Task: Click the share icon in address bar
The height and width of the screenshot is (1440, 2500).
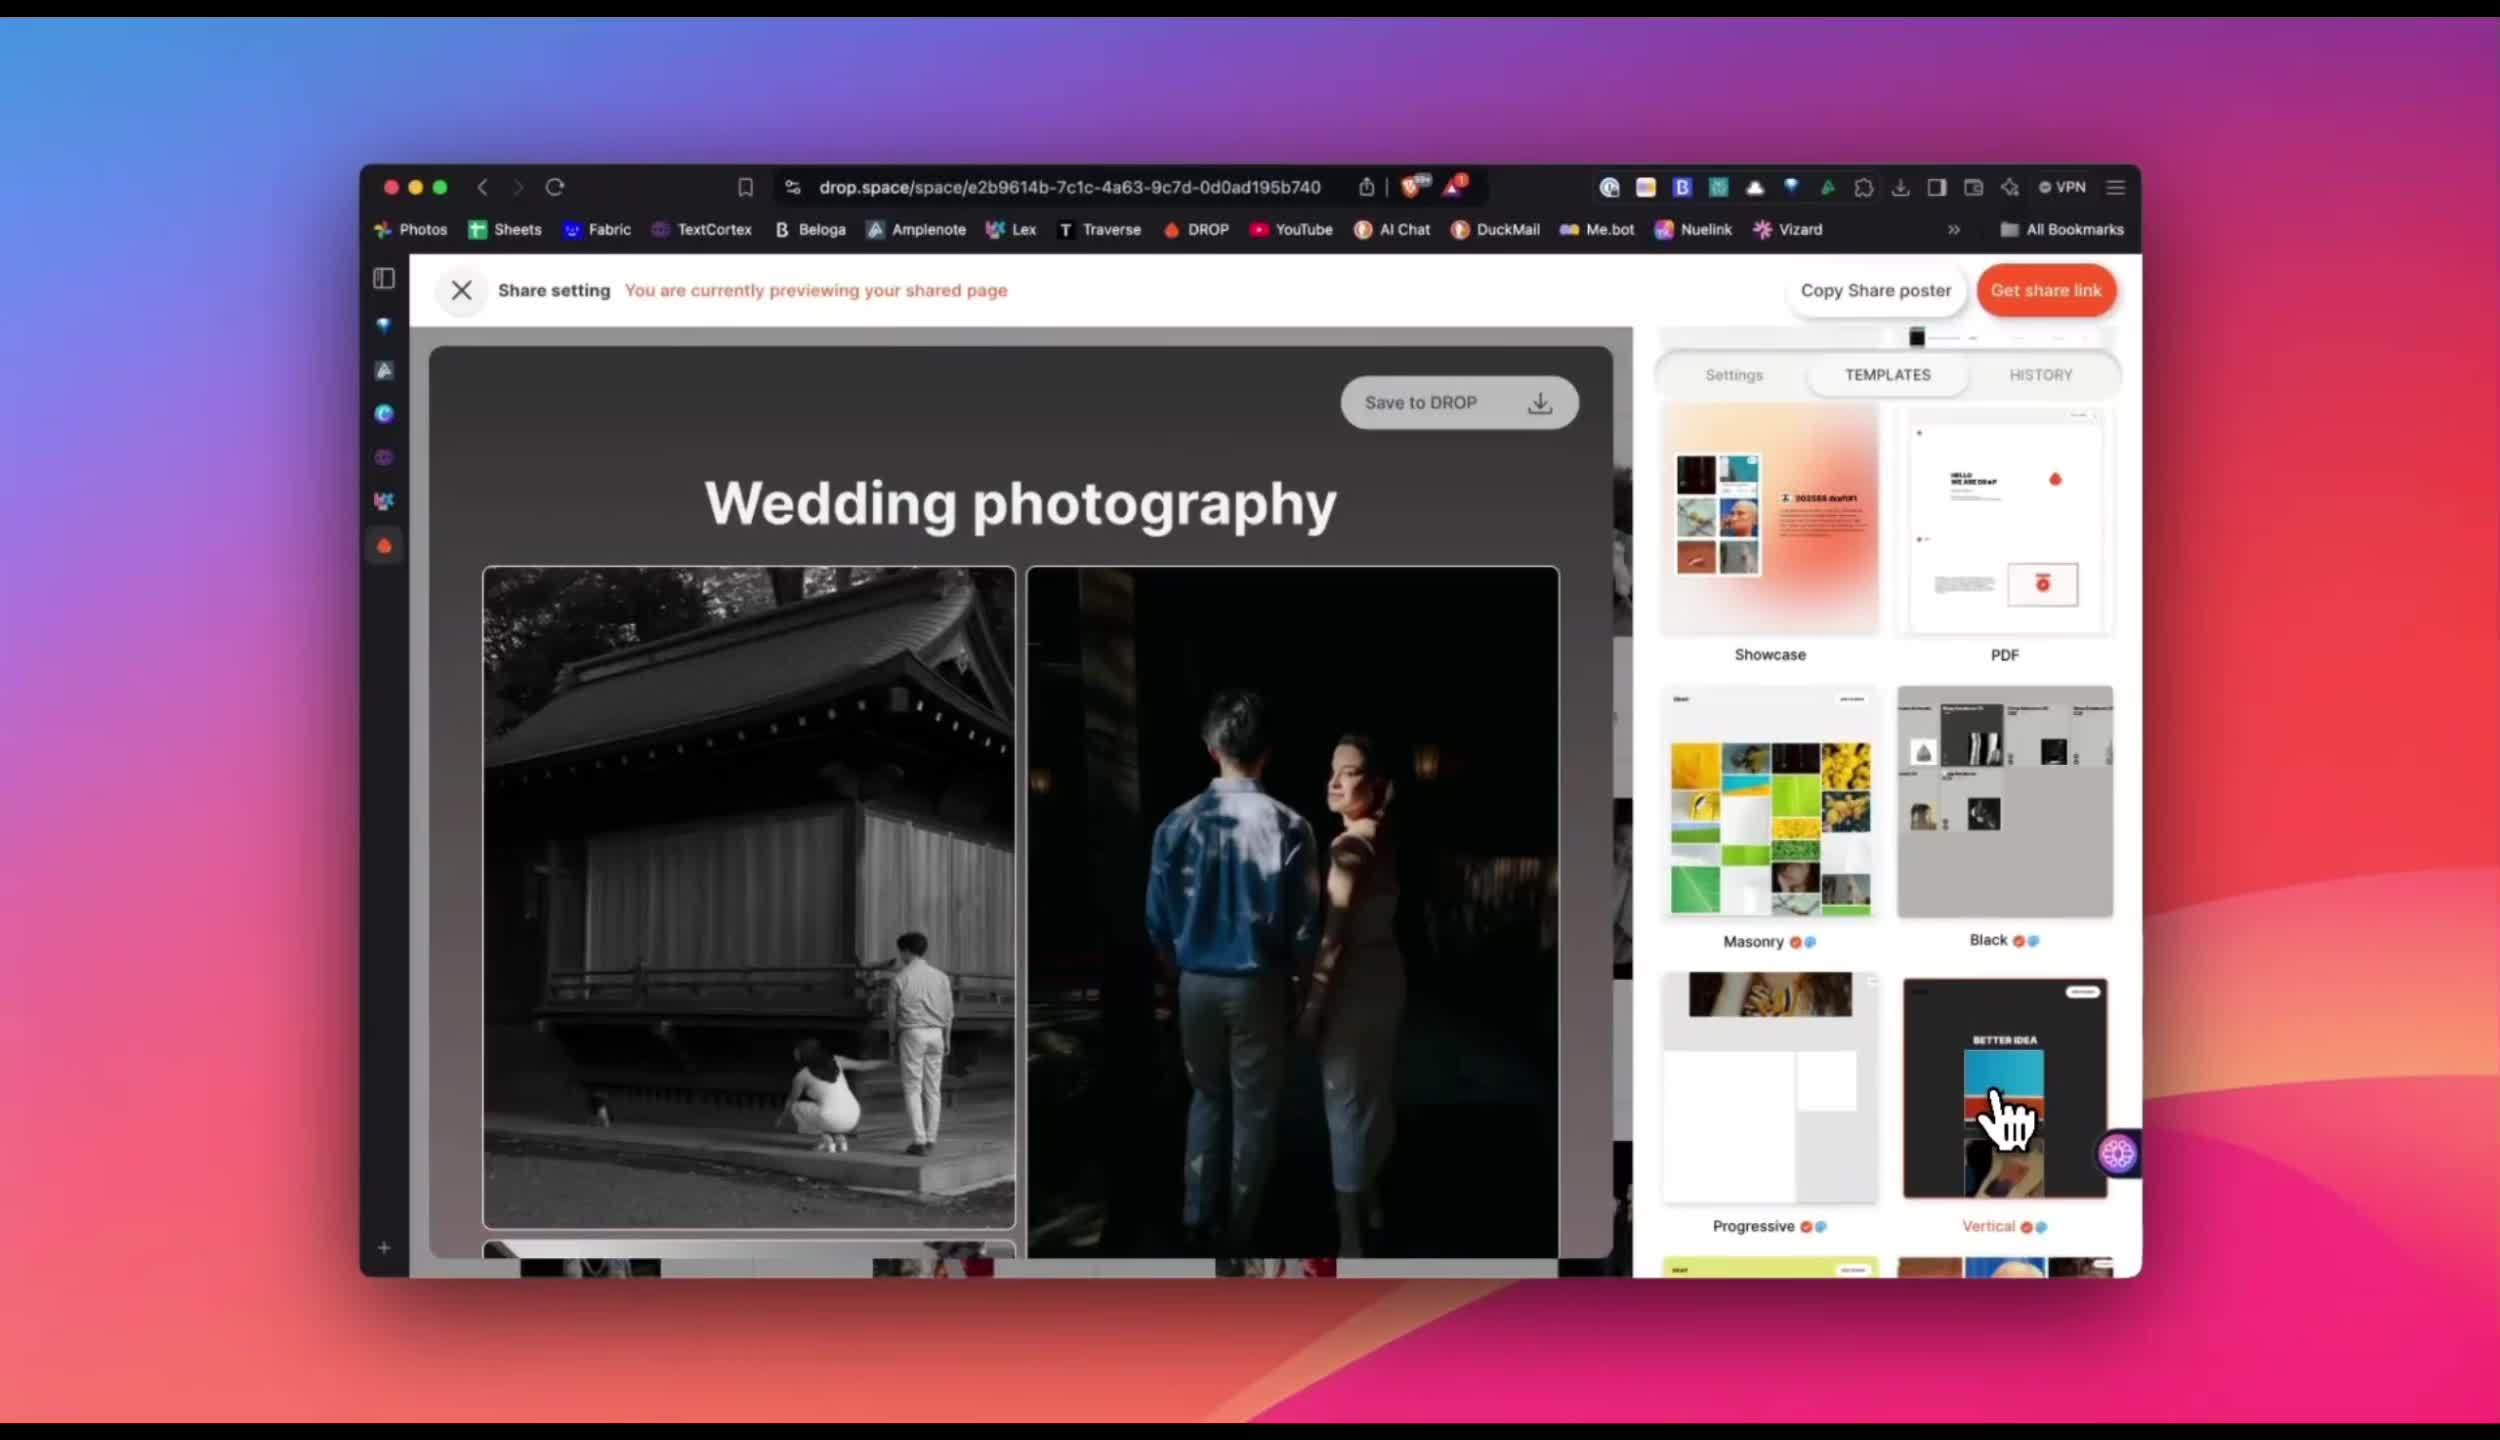Action: (1366, 187)
